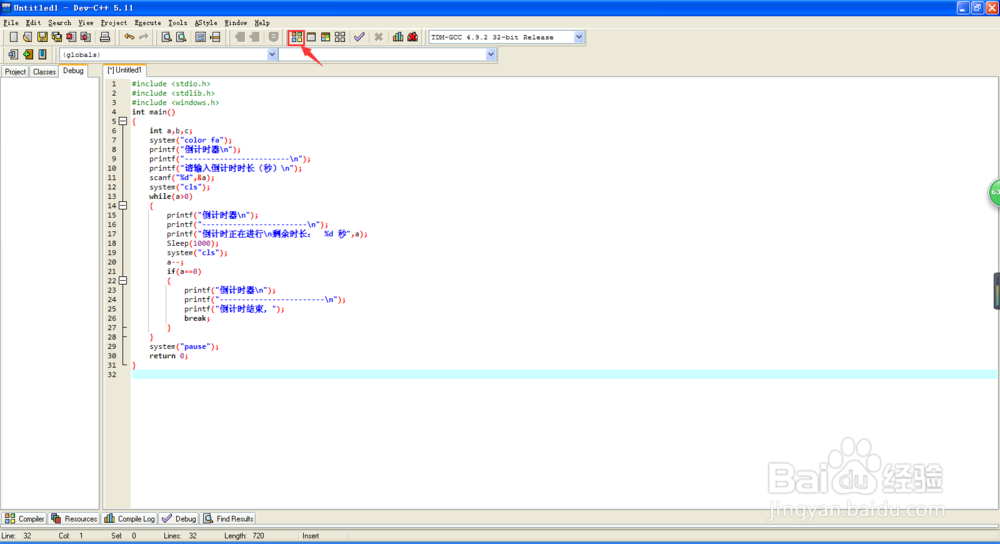
Task: Switch to the Classes side tab
Action: click(44, 71)
